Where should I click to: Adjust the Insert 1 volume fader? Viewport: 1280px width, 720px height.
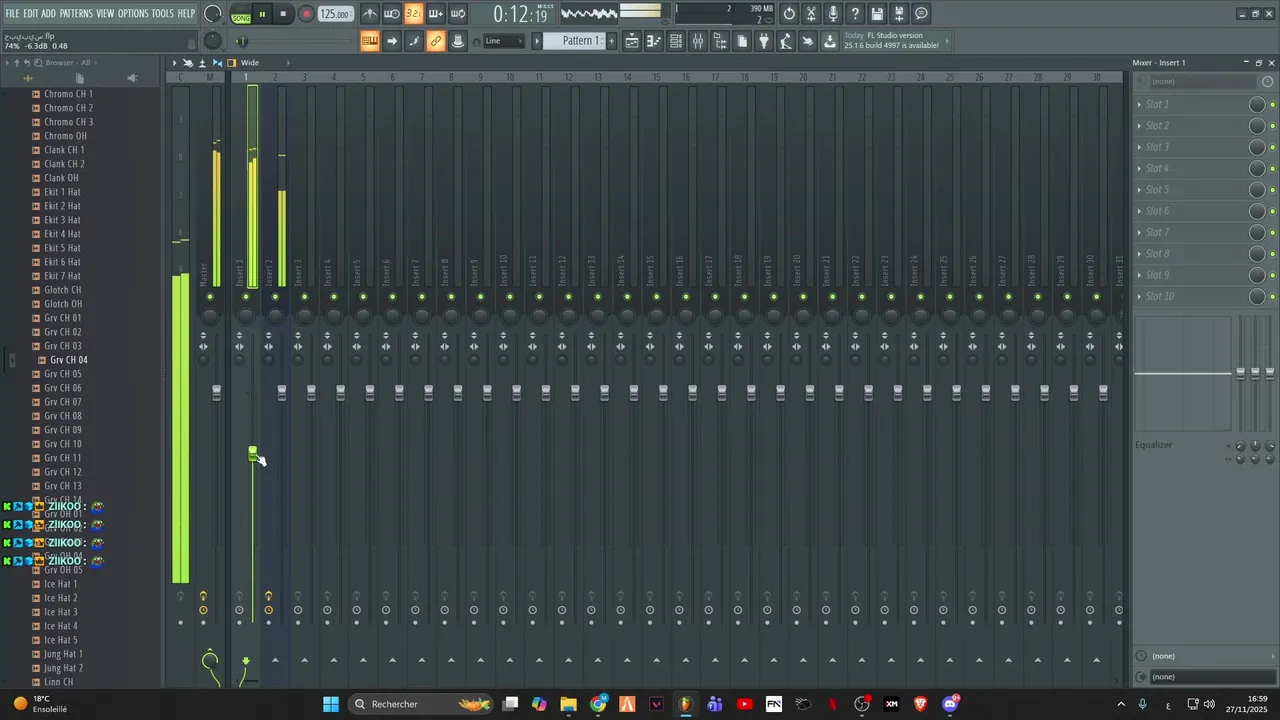253,454
